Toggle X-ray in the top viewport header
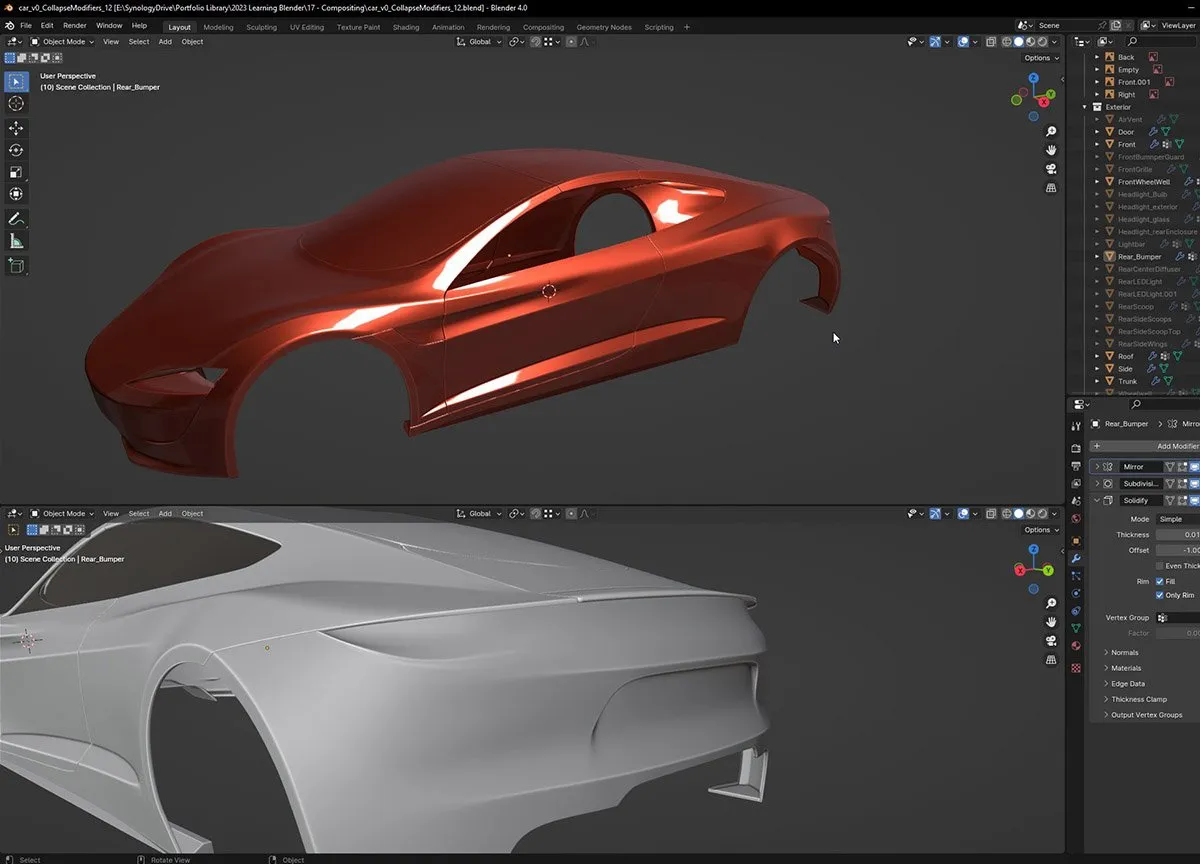The height and width of the screenshot is (864, 1200). click(x=991, y=42)
